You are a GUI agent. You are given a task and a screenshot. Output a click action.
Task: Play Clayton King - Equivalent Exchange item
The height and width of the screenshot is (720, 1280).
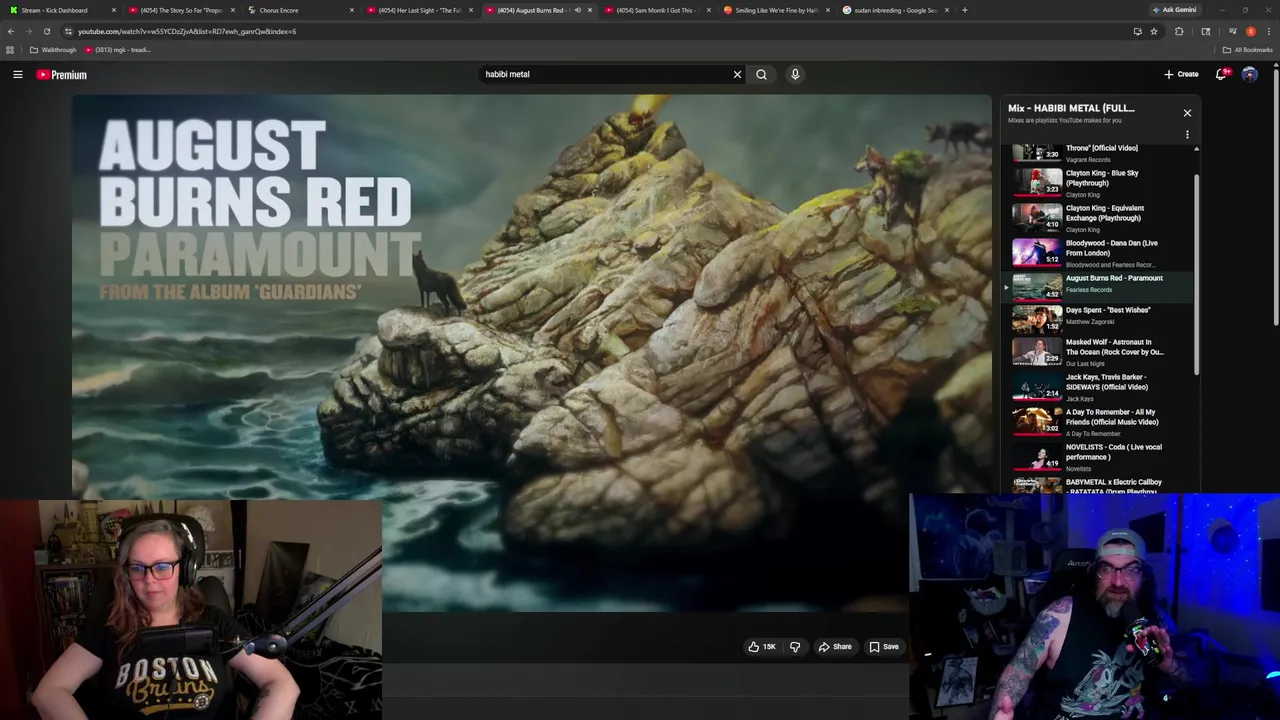1098,218
